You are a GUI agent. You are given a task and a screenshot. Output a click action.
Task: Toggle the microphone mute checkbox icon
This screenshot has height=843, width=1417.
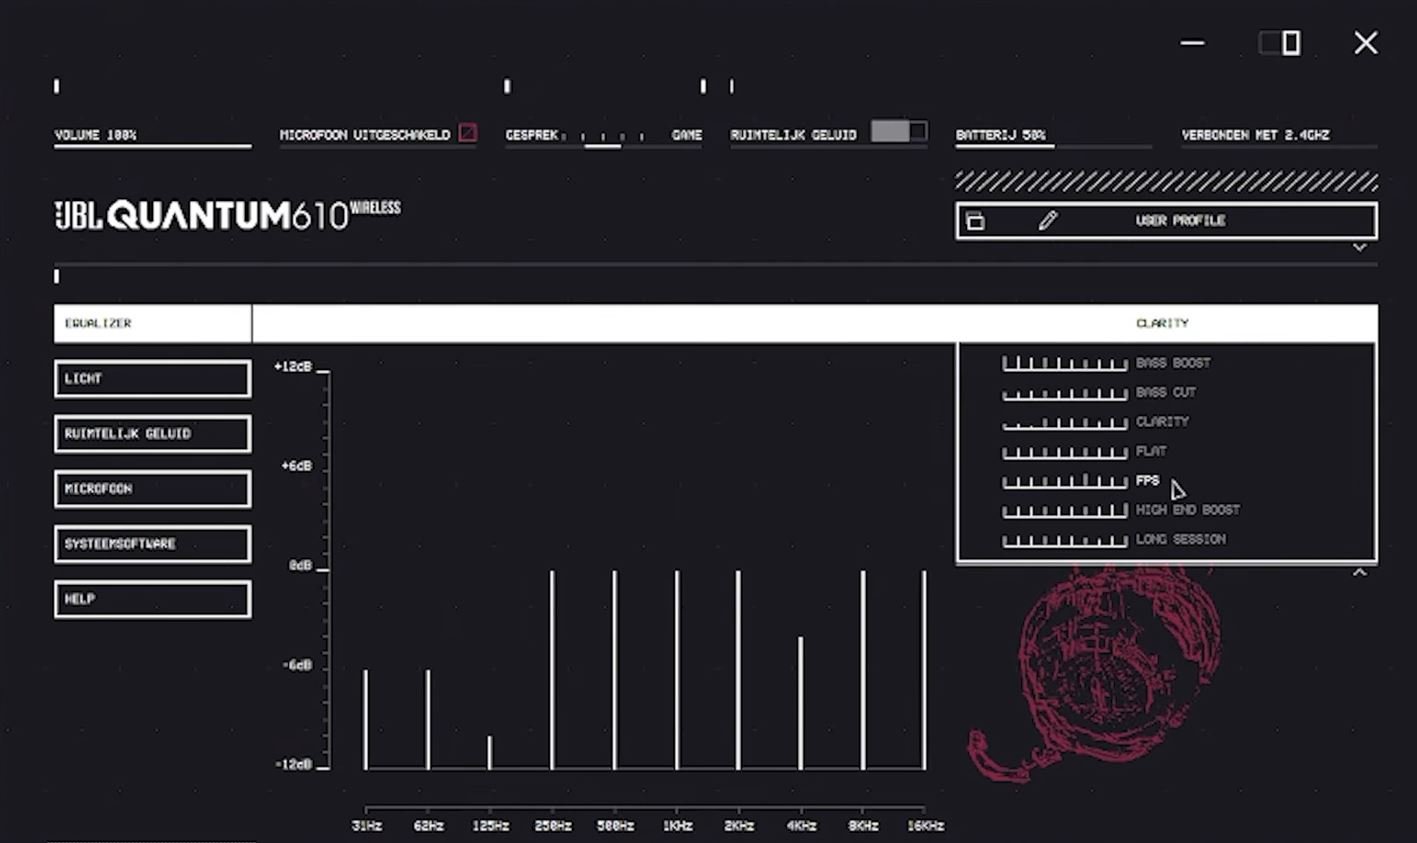[x=467, y=133]
